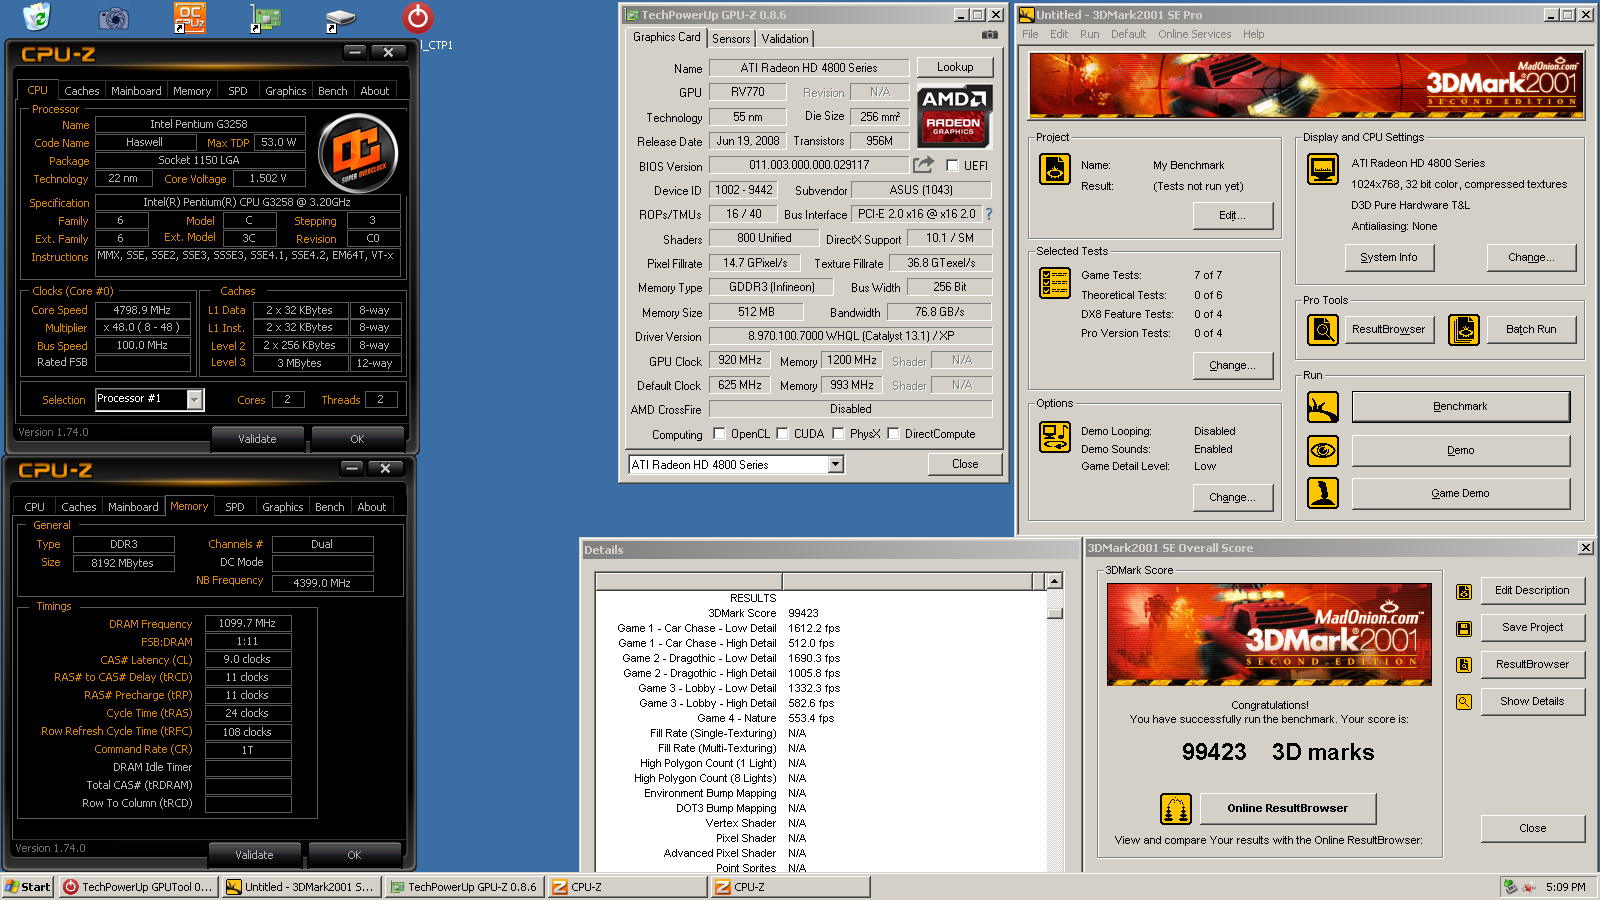This screenshot has height=900, width=1600.
Task: Open the ATI Radeon HD 4800 Series dropdown
Action: [836, 464]
